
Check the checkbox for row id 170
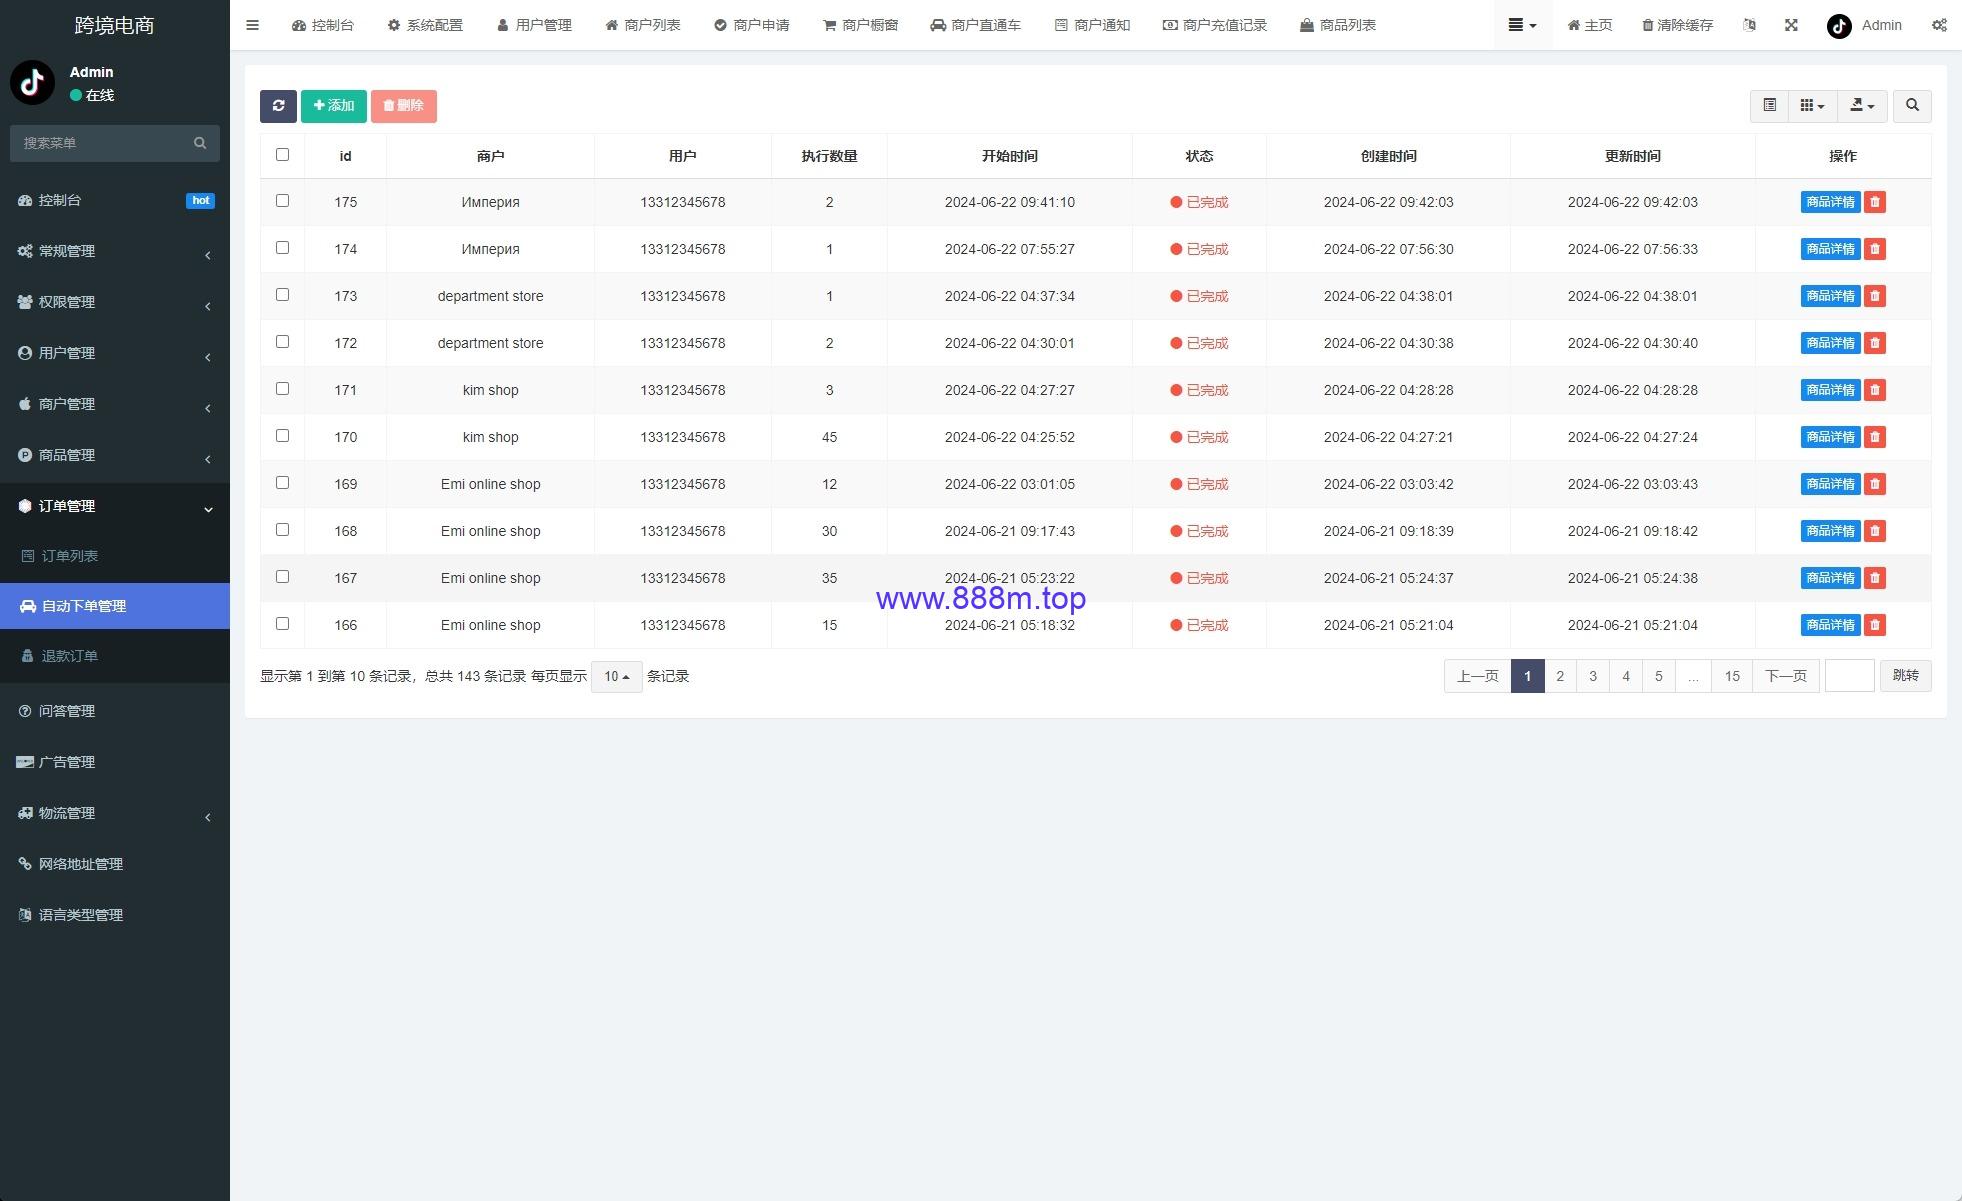pyautogui.click(x=282, y=436)
